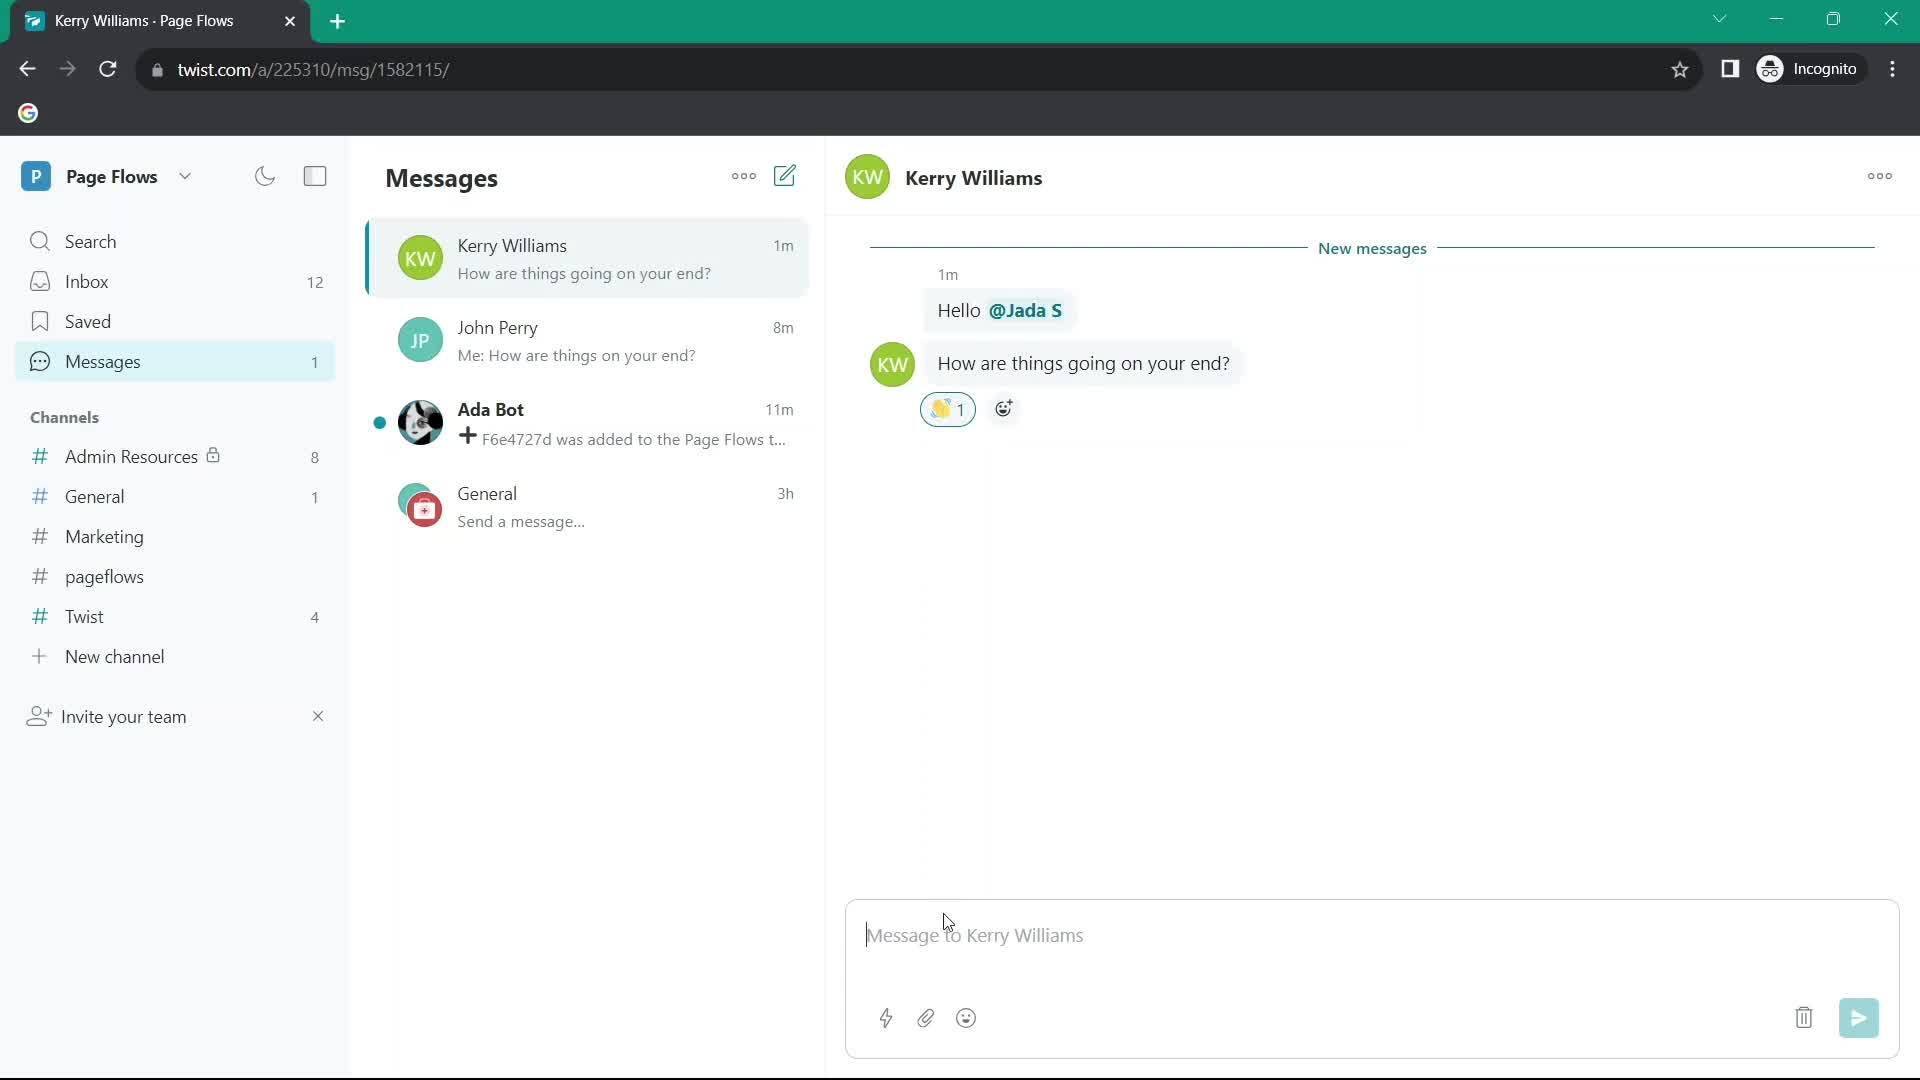Click Invite your team
Screen dimensions: 1920x1080
107,717
